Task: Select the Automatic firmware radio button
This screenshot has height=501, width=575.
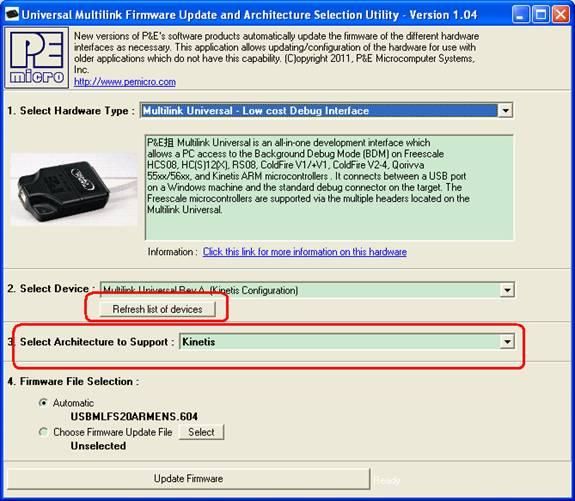Action: [x=43, y=403]
